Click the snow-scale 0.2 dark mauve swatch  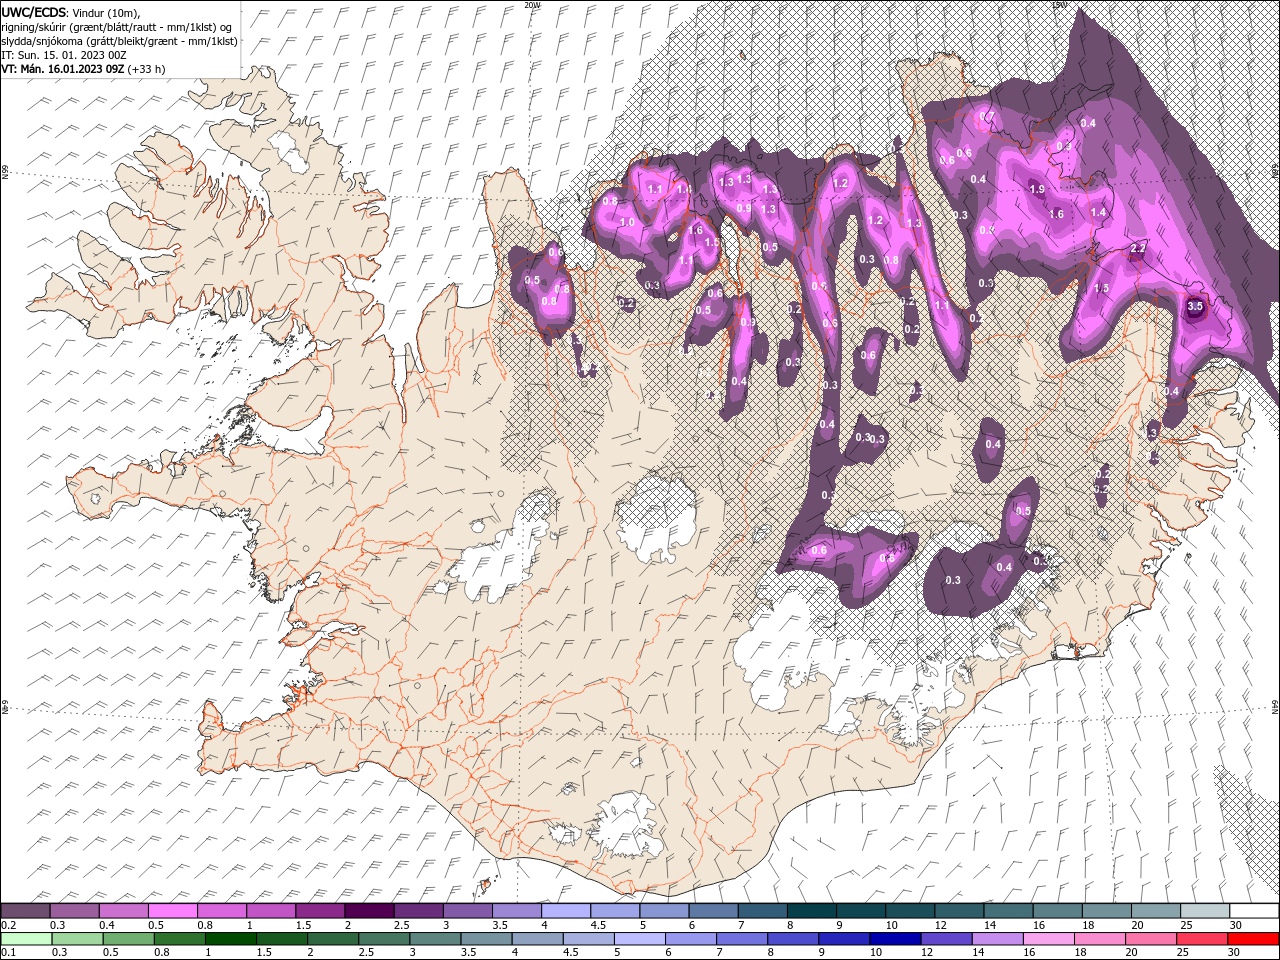[x=25, y=911]
